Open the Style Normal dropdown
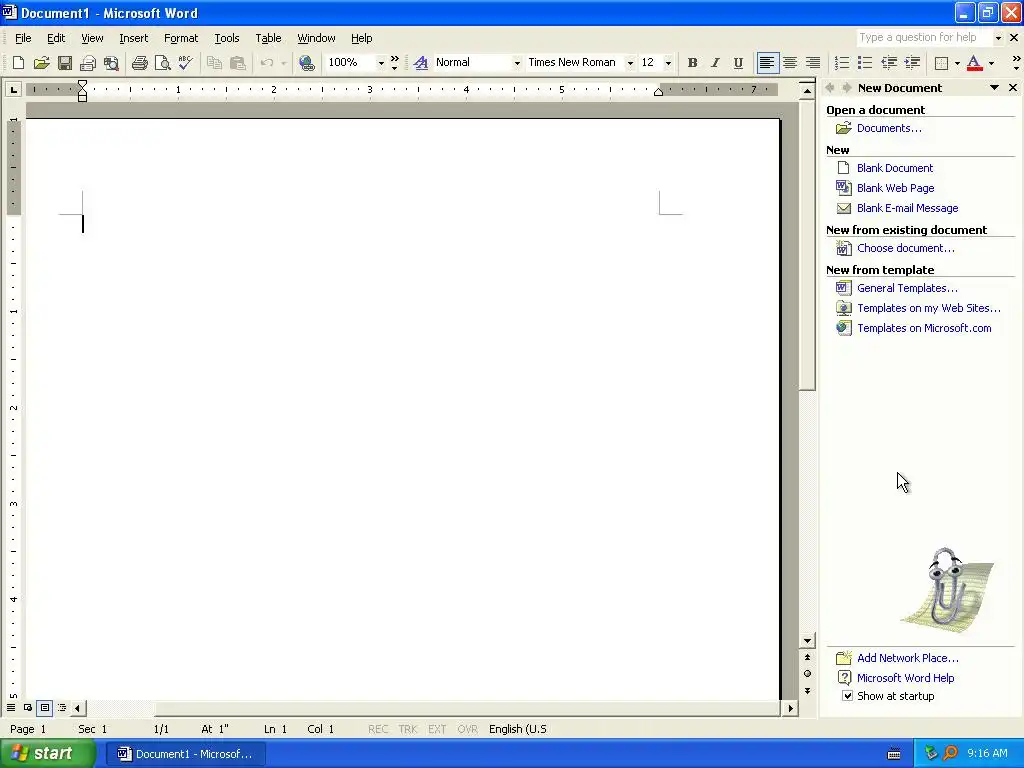1024x768 pixels. 517,63
